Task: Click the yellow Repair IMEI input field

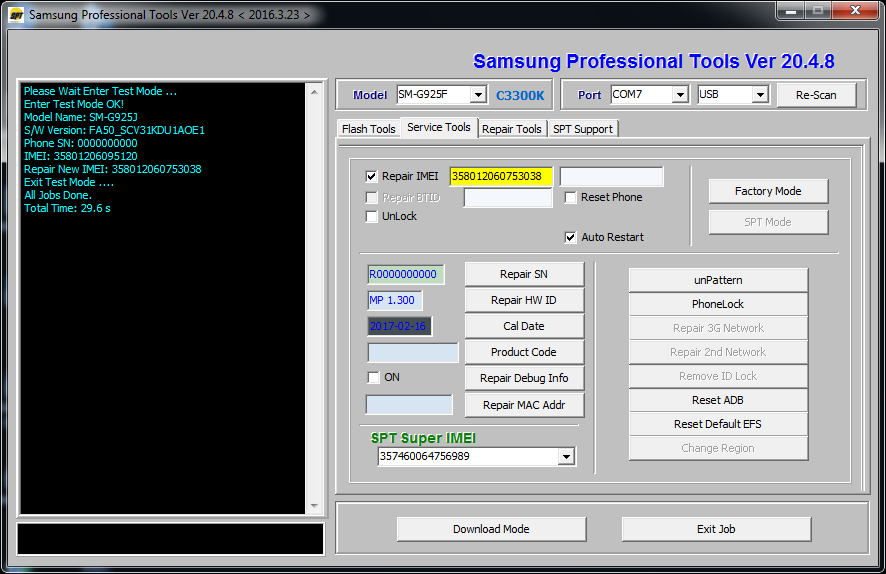Action: tap(501, 176)
